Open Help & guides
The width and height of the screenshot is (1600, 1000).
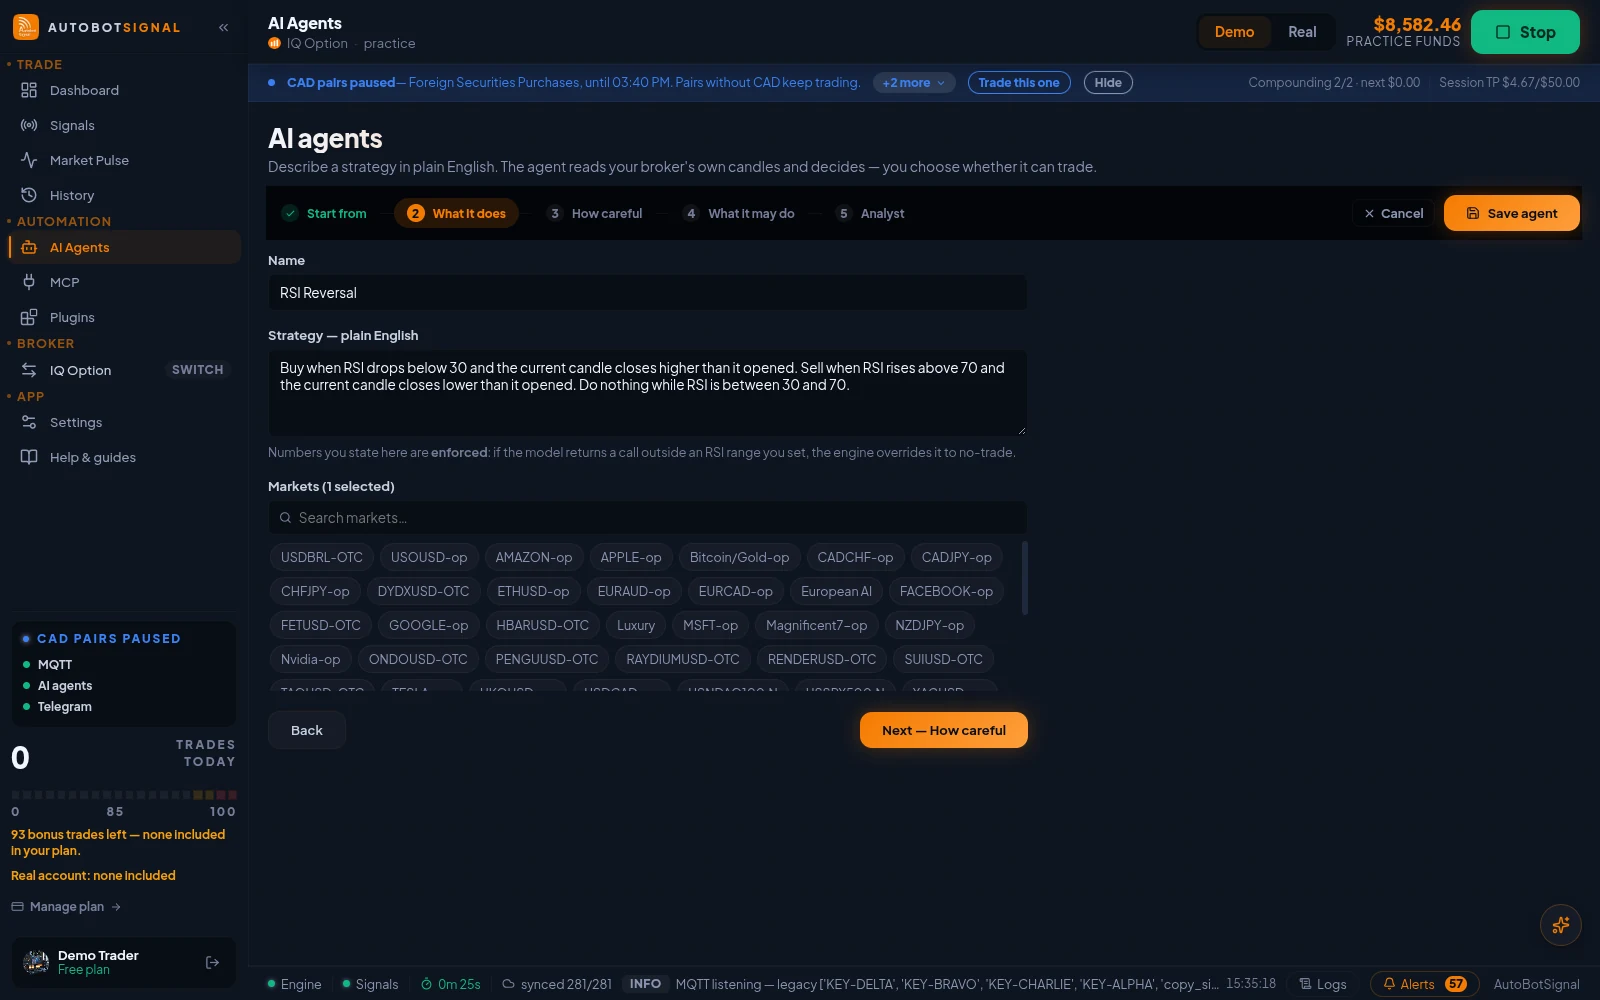click(124, 457)
